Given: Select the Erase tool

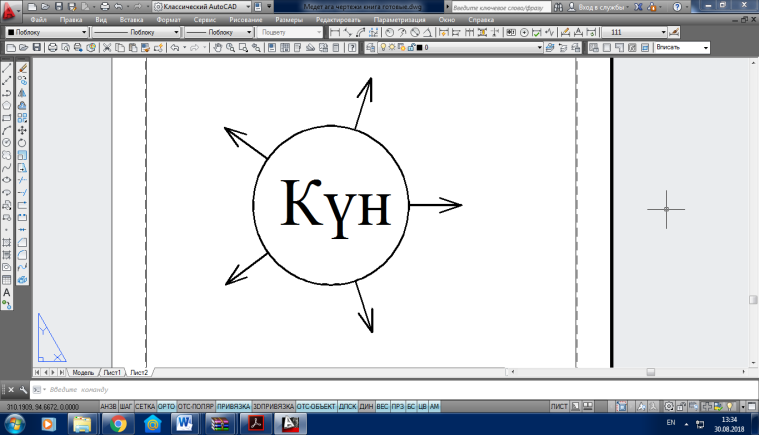Looking at the screenshot, I should 22,68.
